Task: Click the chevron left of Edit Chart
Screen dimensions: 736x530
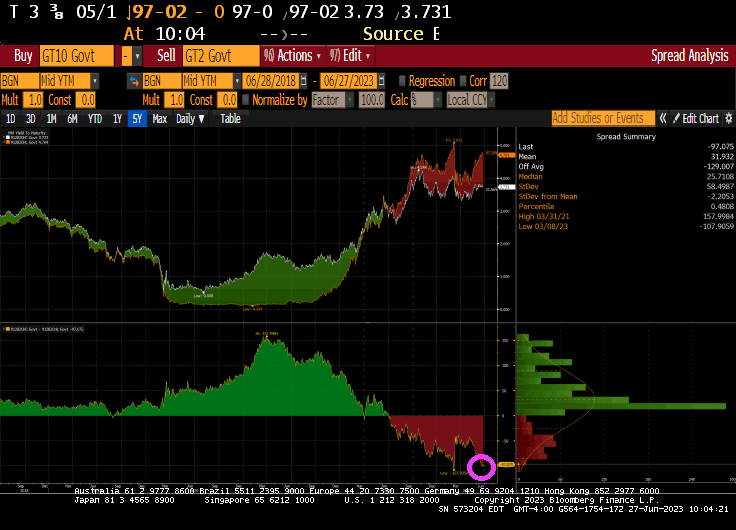Action: tap(664, 119)
